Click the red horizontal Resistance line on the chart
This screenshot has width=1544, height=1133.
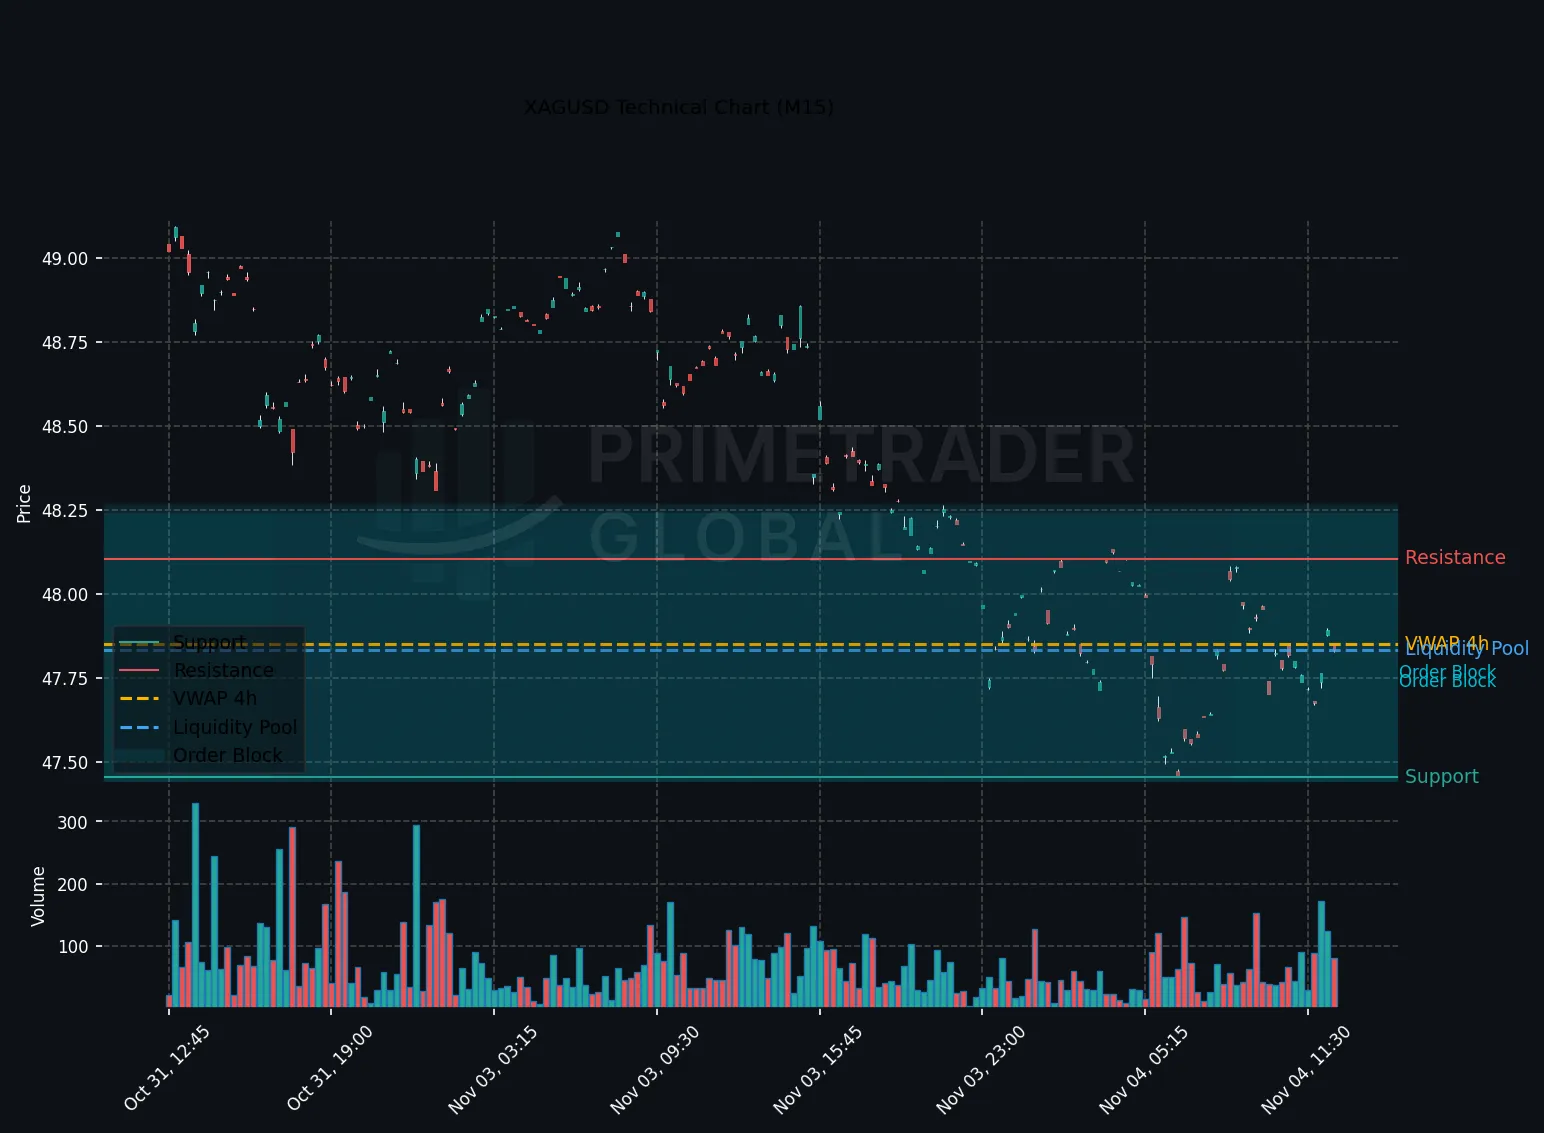[751, 559]
